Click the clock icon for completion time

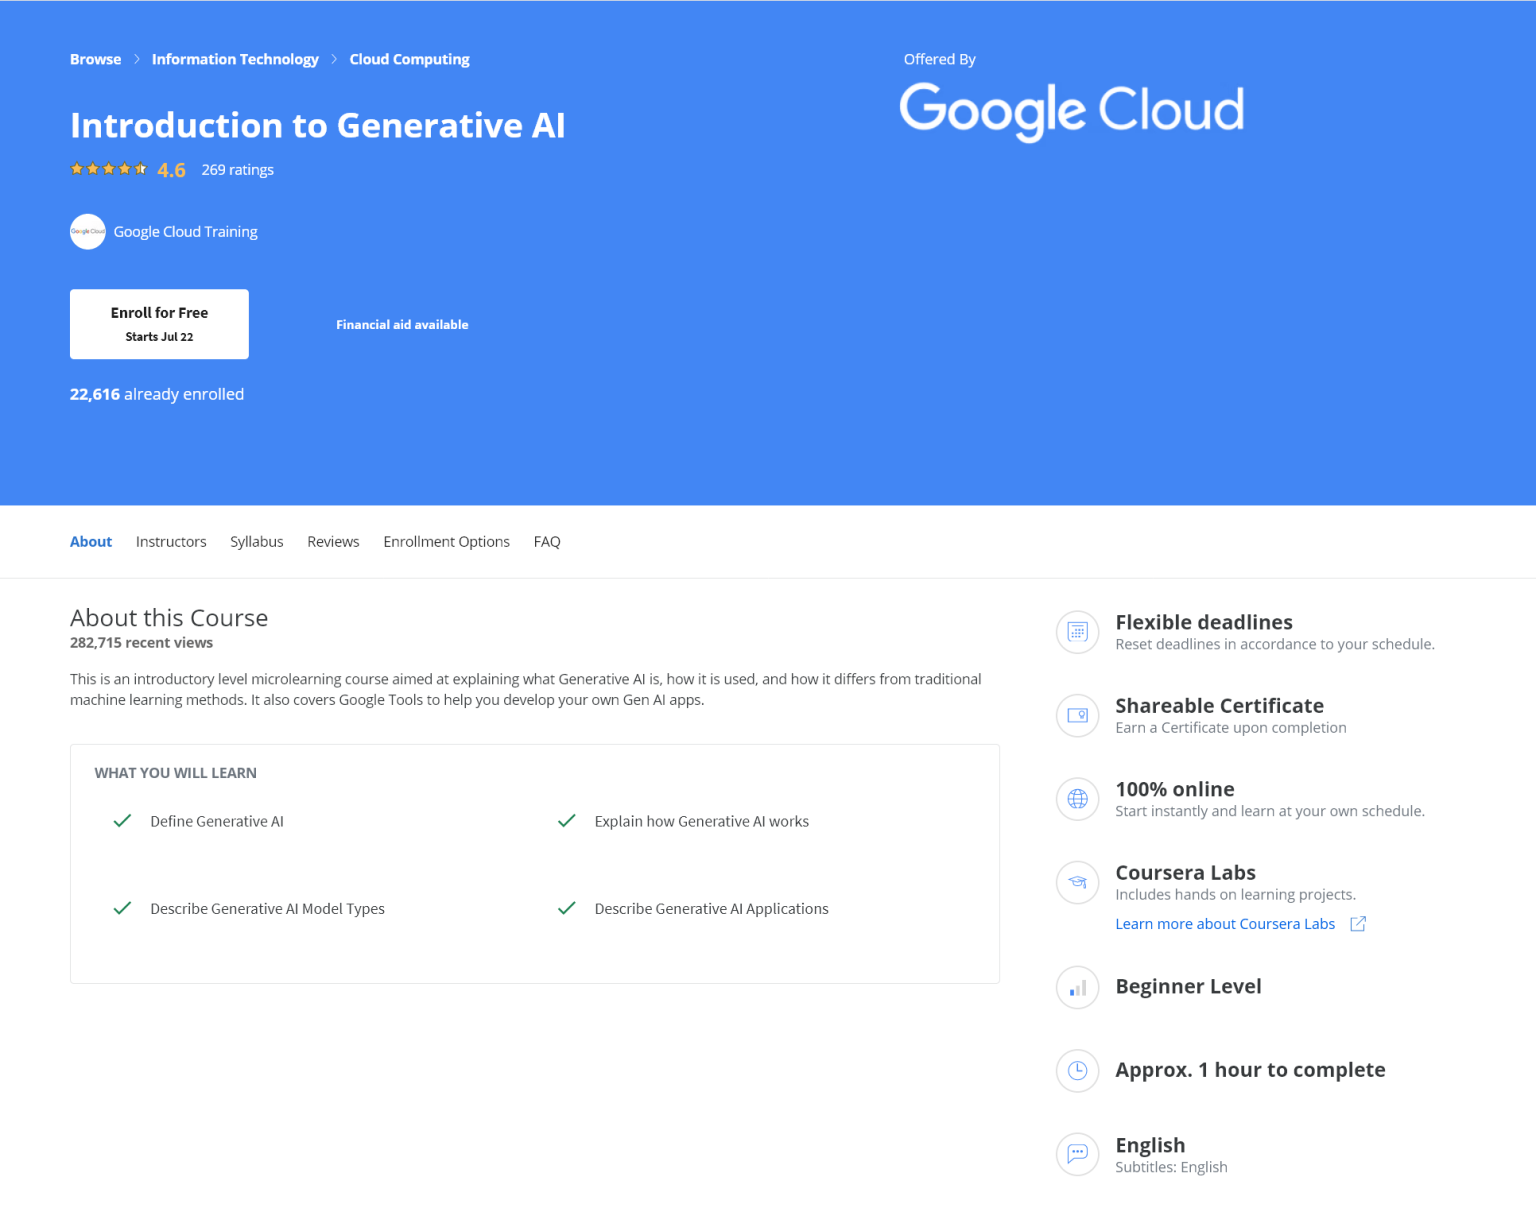point(1077,1071)
